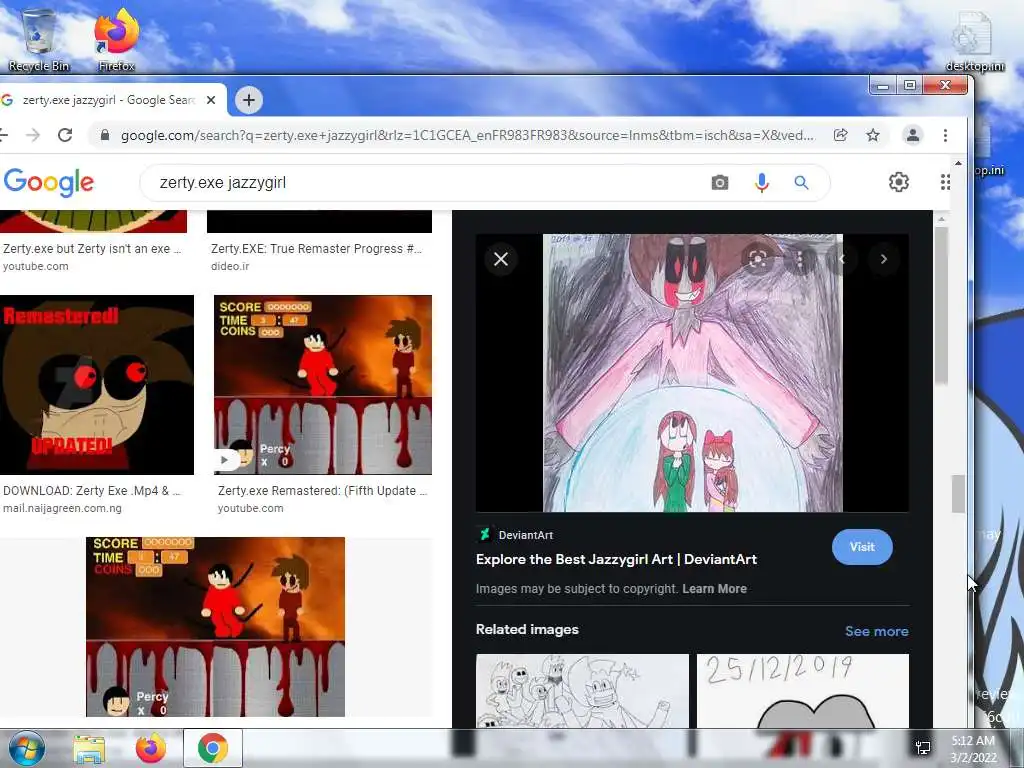
Task: See more related images
Action: click(876, 631)
